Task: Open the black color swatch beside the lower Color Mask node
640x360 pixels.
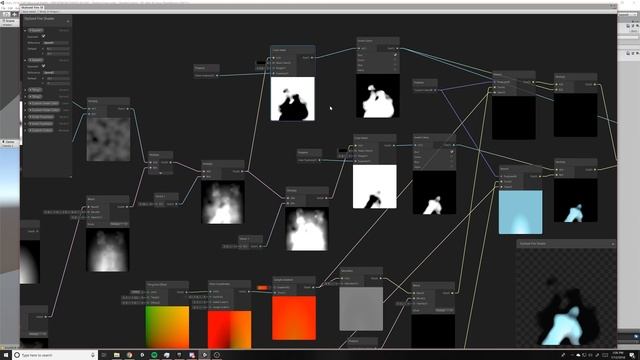Action: pyautogui.click(x=343, y=151)
